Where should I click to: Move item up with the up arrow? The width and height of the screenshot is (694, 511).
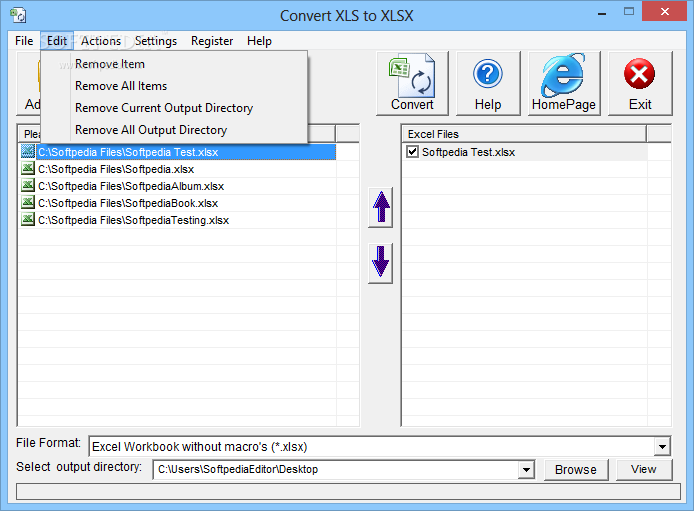click(x=381, y=207)
